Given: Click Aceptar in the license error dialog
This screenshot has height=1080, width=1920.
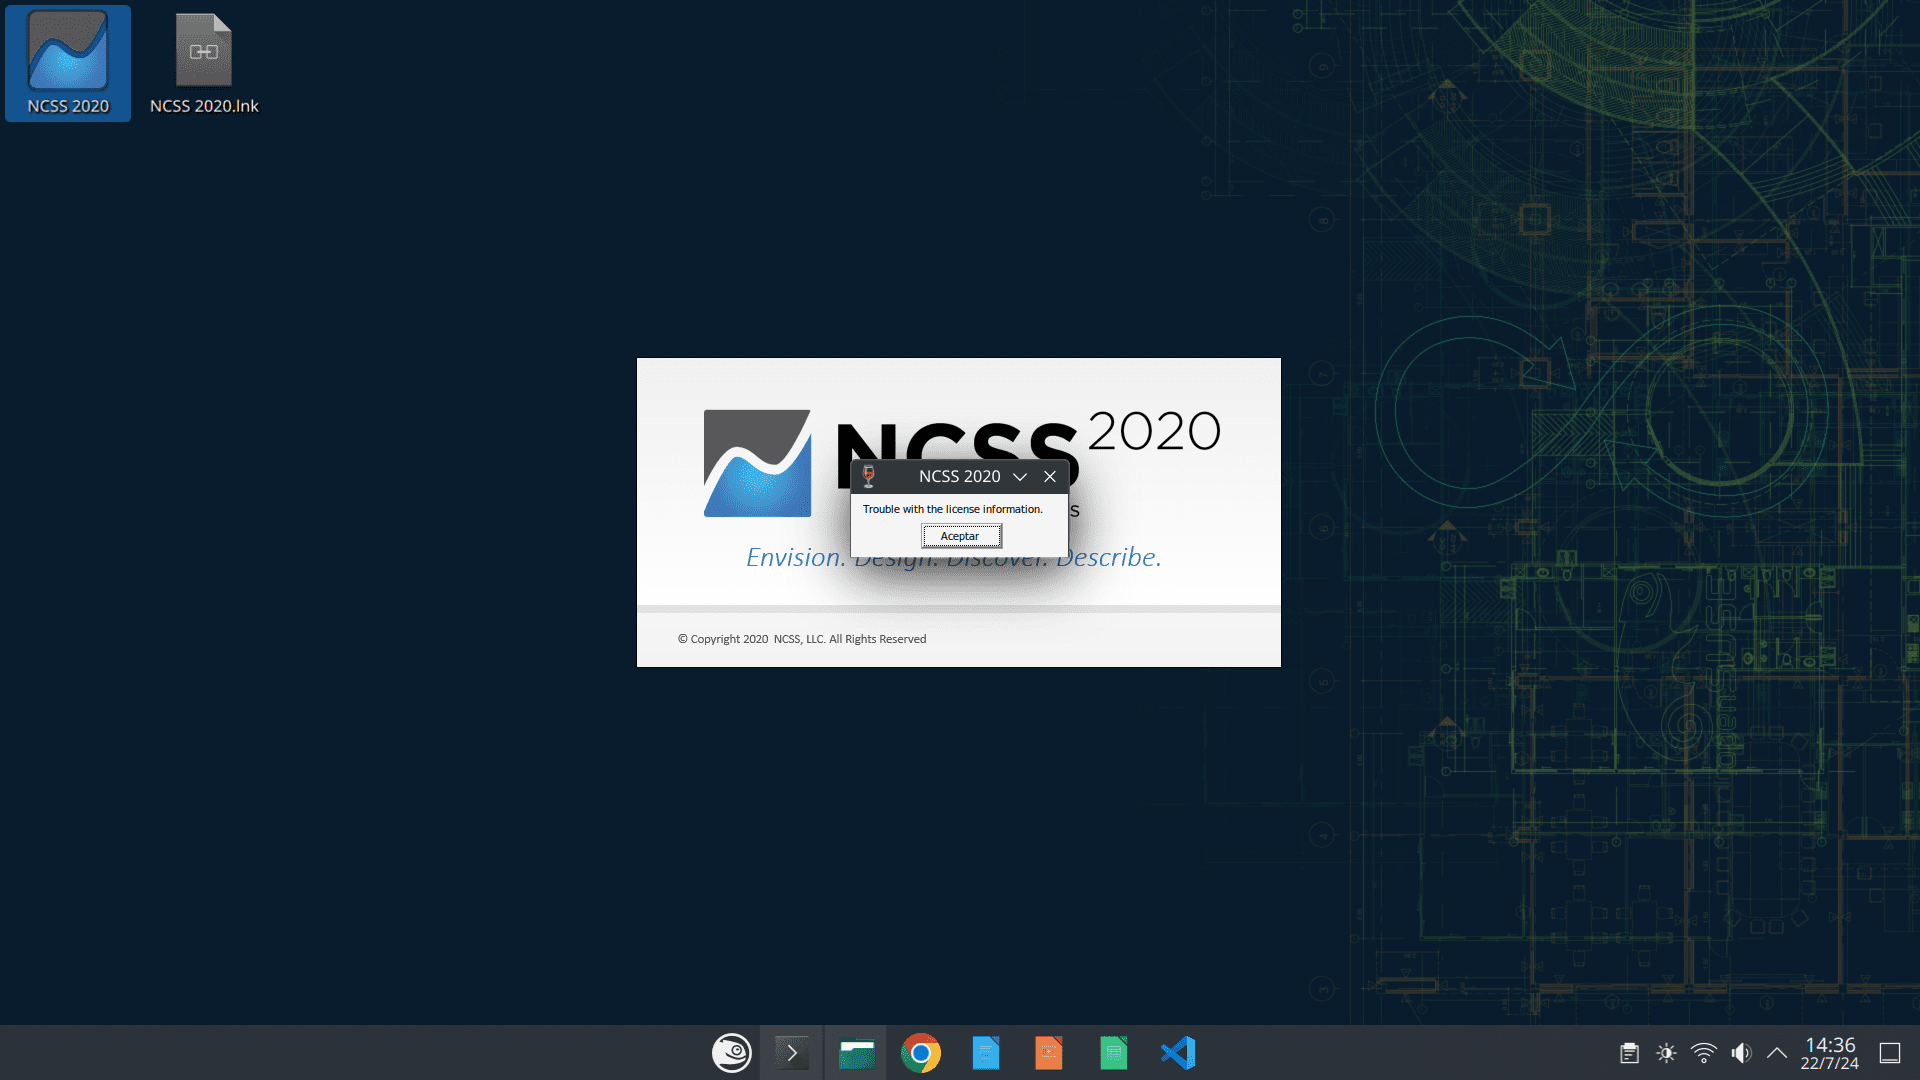Looking at the screenshot, I should coord(961,537).
